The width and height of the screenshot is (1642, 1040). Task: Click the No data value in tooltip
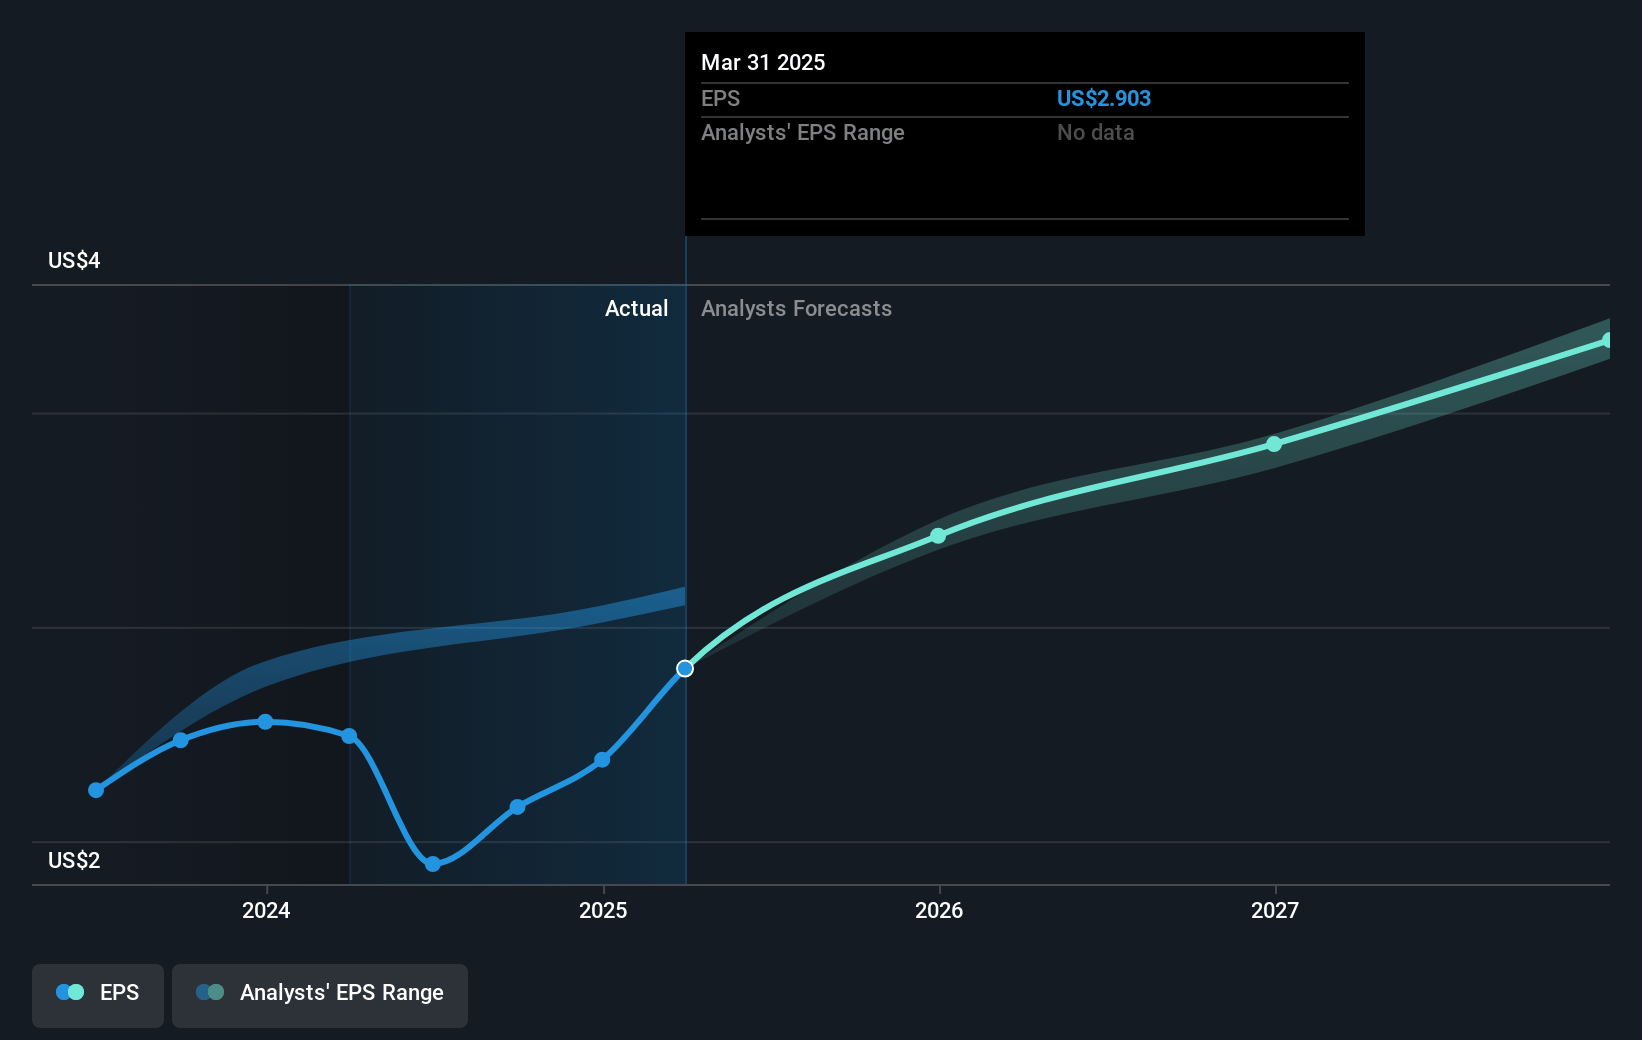coord(1096,132)
